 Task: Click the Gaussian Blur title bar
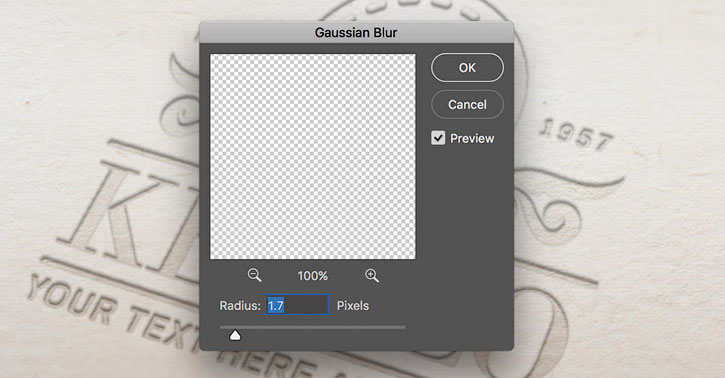(x=356, y=32)
